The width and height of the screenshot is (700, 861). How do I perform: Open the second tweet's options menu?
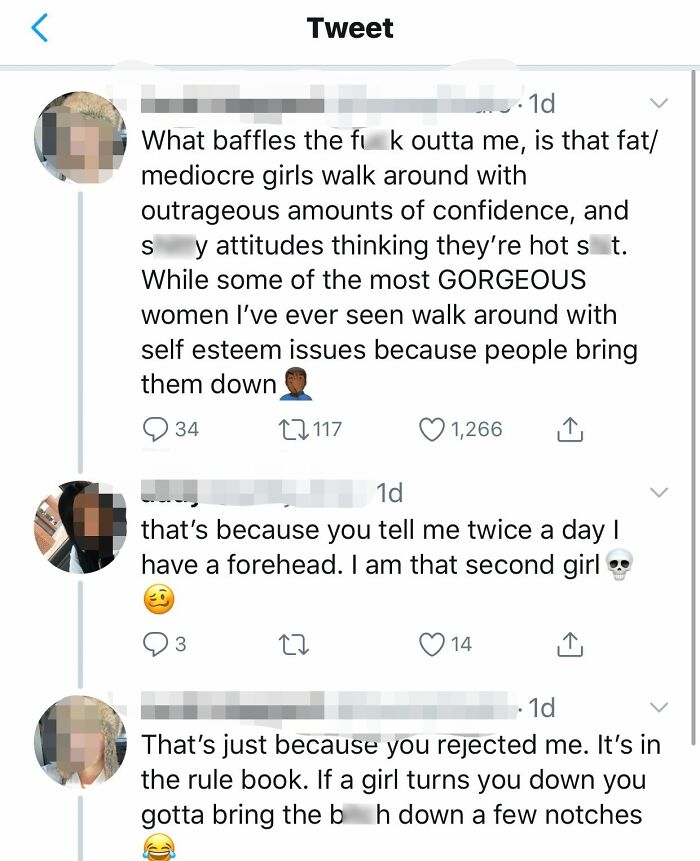(x=658, y=492)
